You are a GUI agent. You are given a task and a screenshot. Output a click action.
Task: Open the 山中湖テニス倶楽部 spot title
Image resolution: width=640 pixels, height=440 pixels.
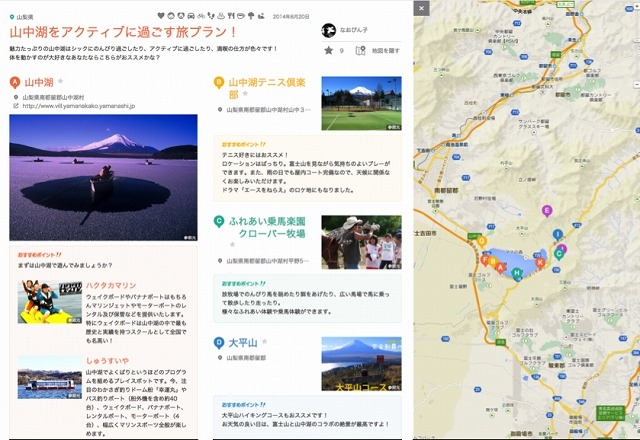point(267,89)
